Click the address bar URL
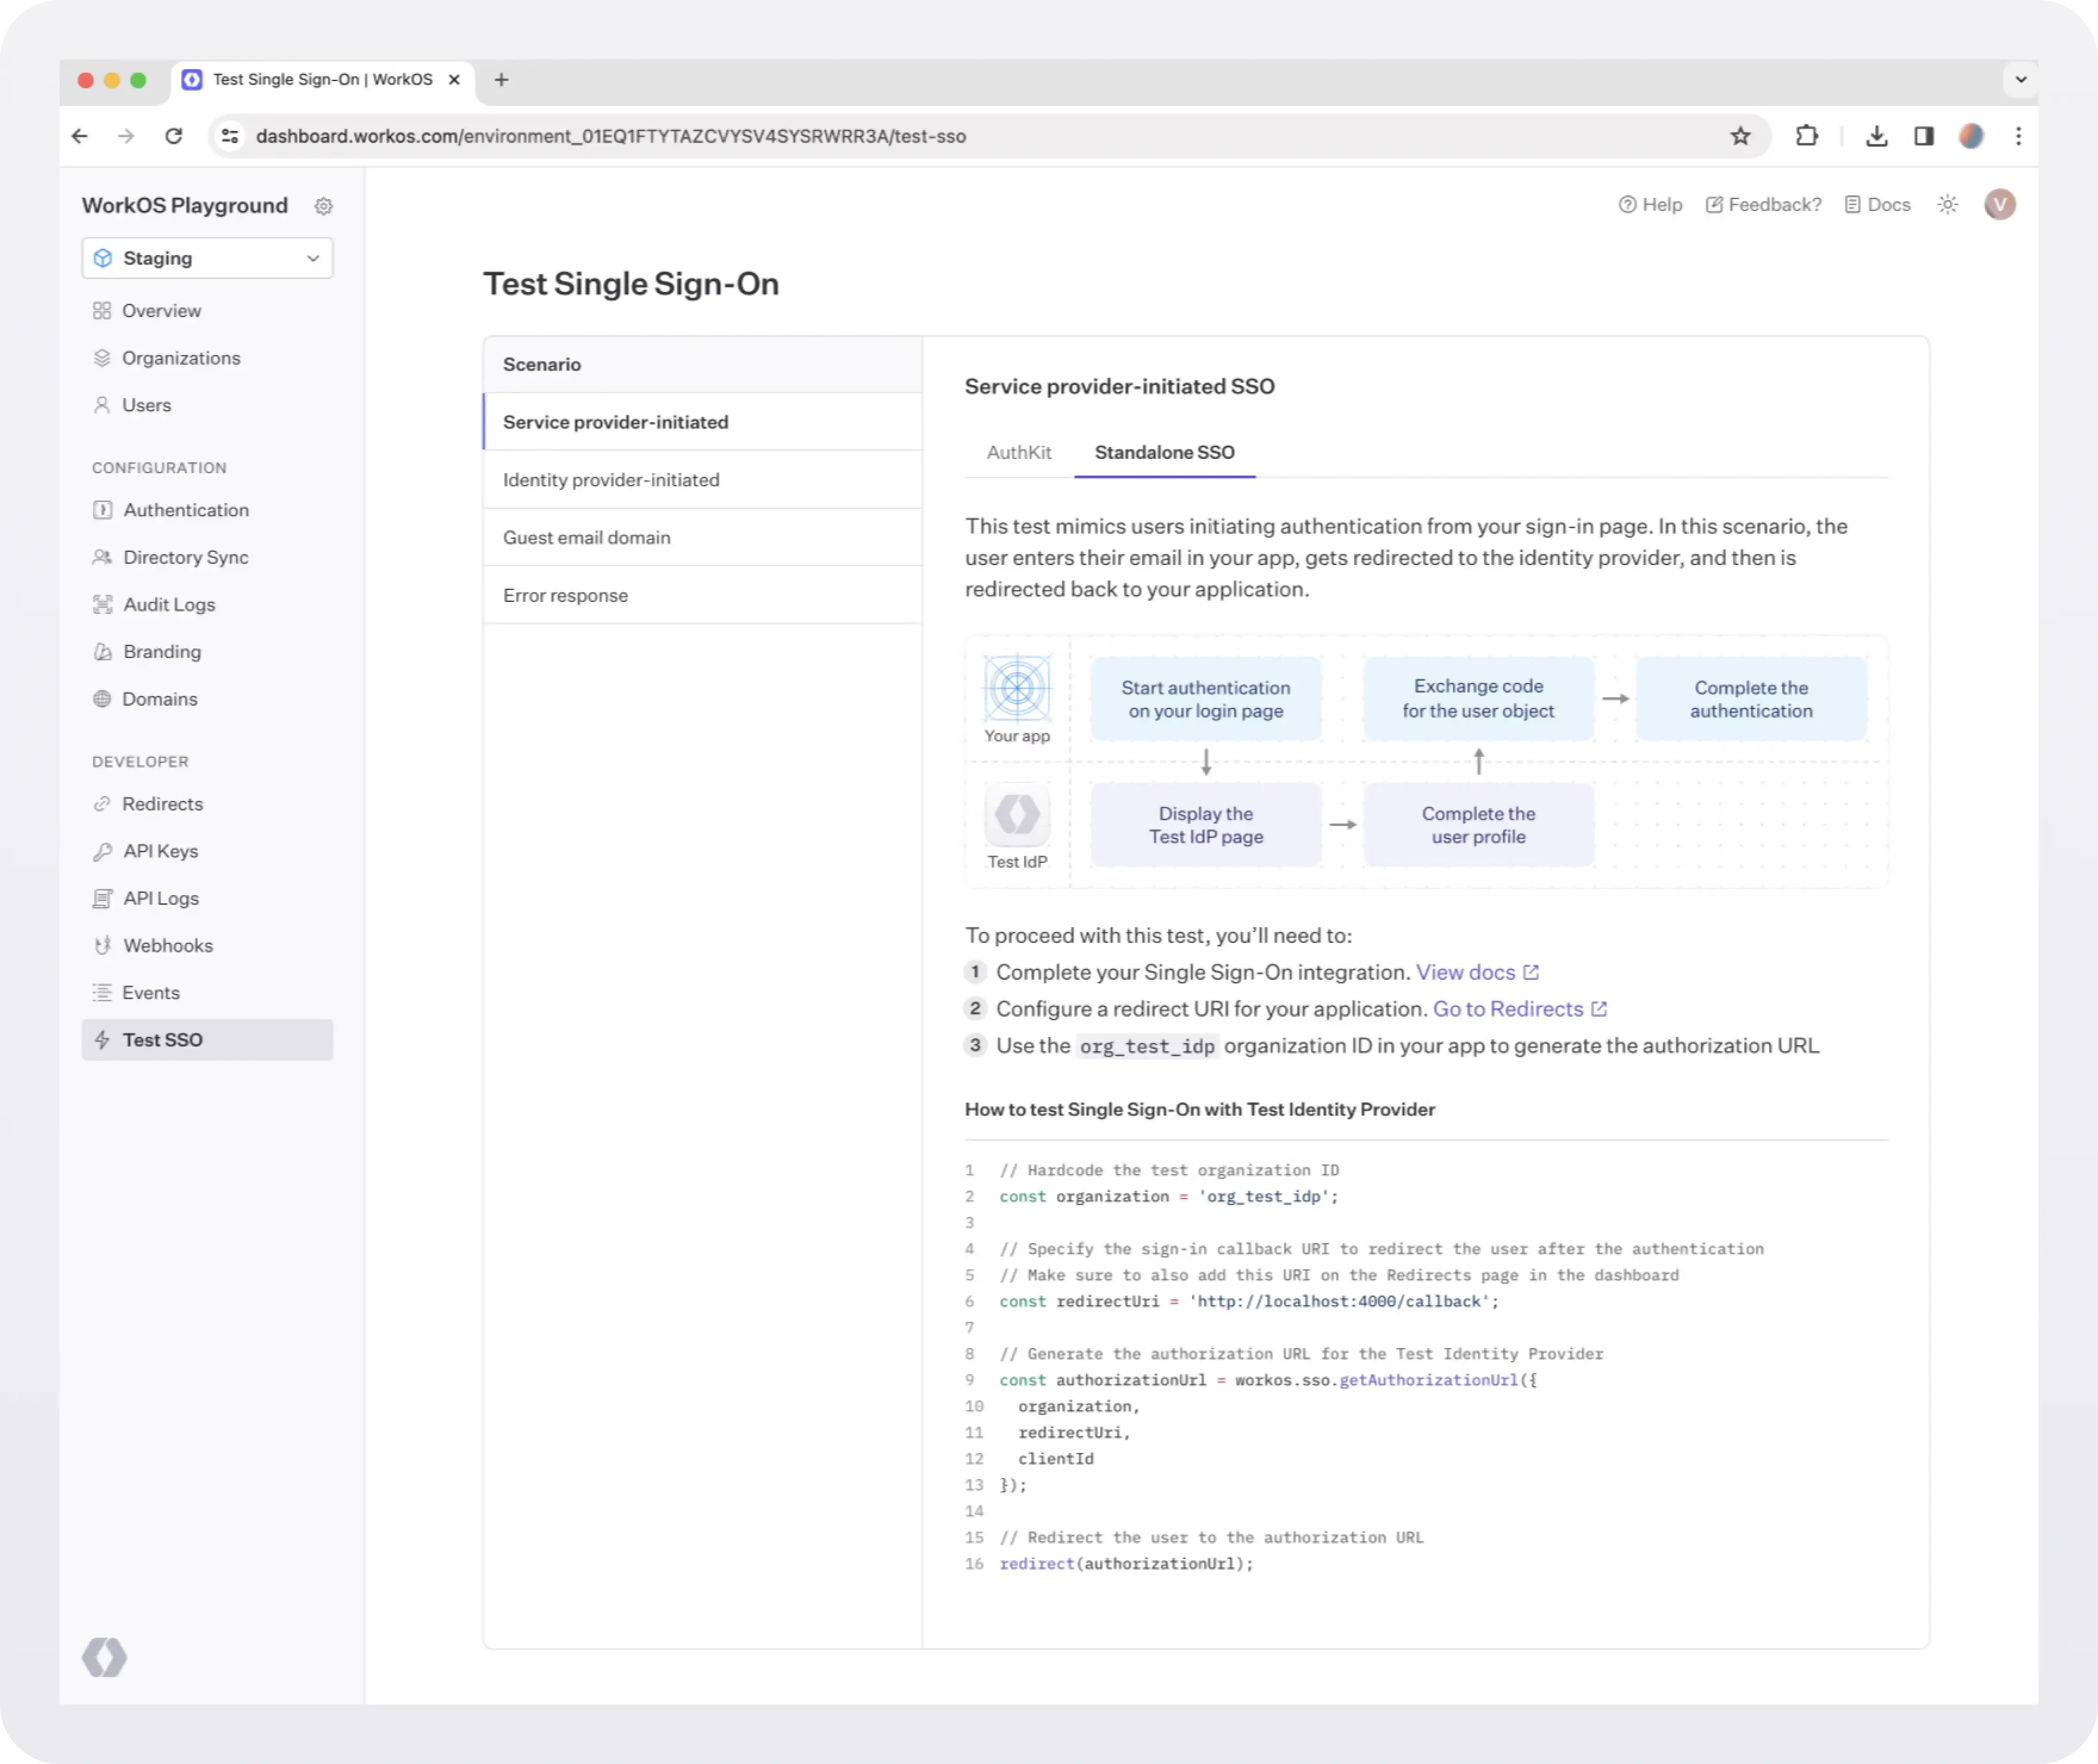Image resolution: width=2098 pixels, height=1764 pixels. 610,136
